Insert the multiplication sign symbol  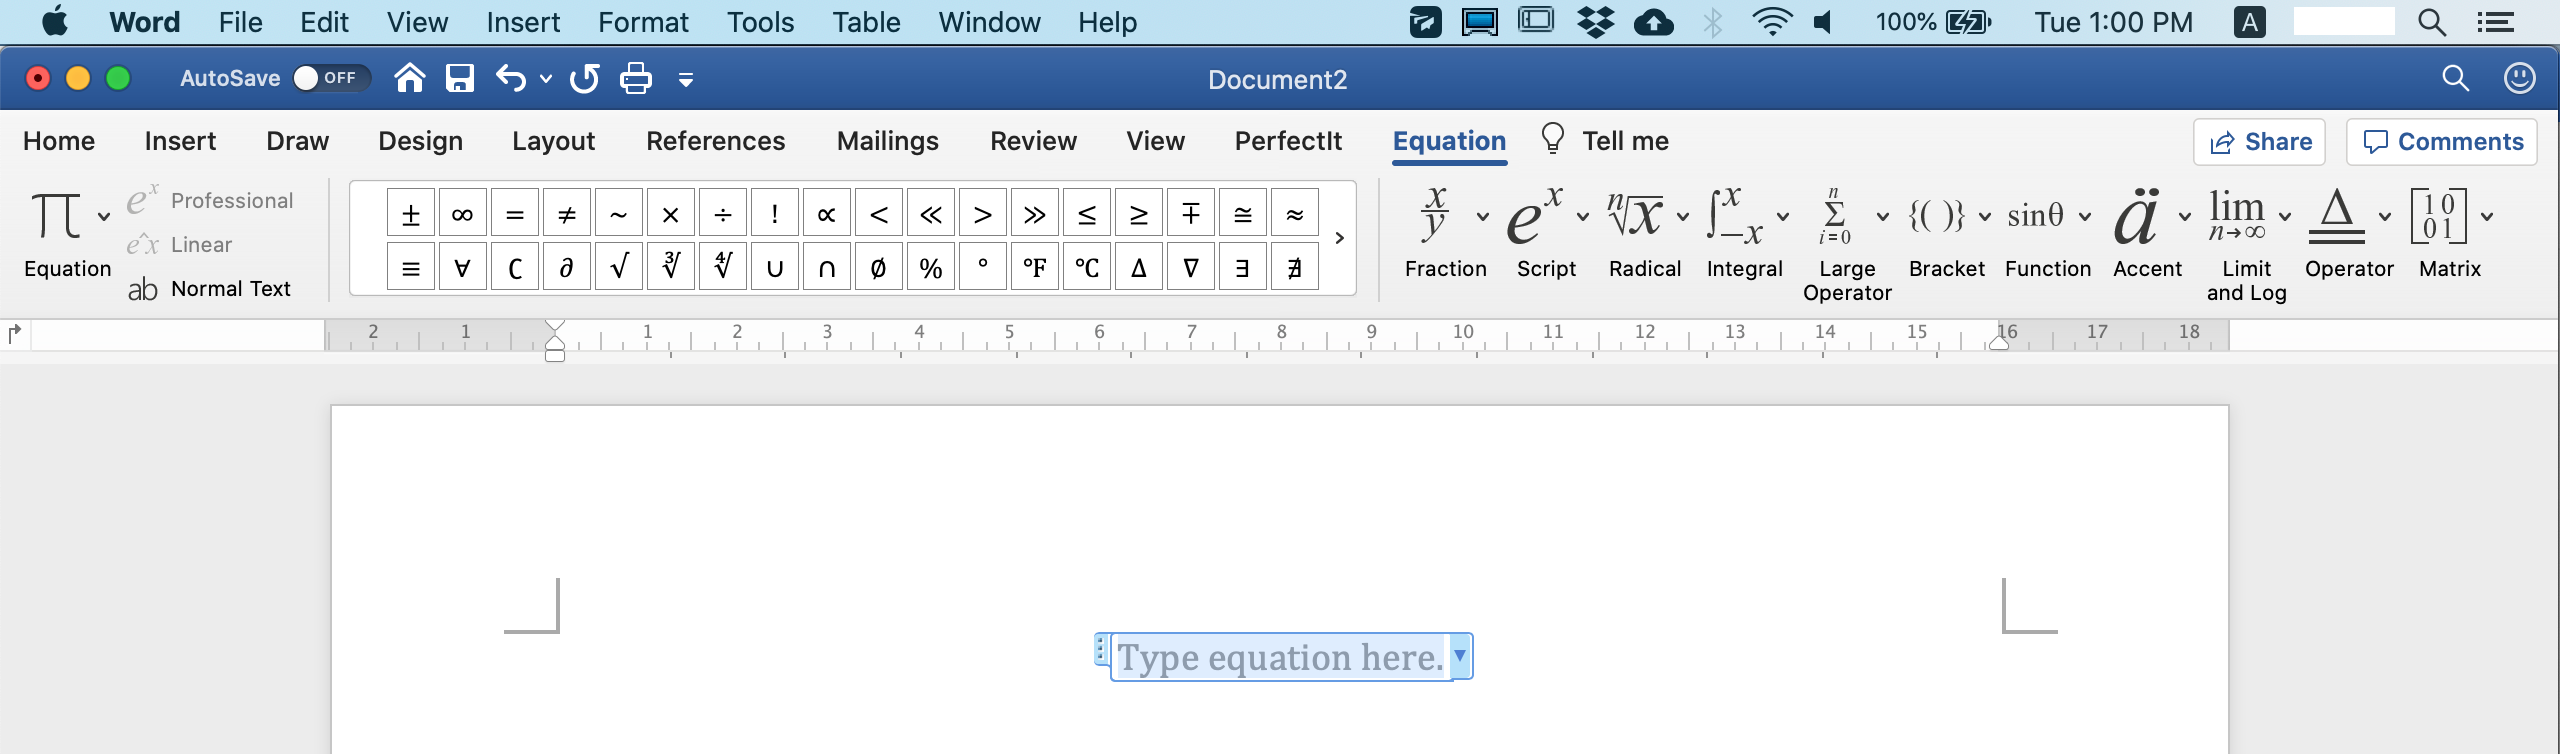coord(671,214)
